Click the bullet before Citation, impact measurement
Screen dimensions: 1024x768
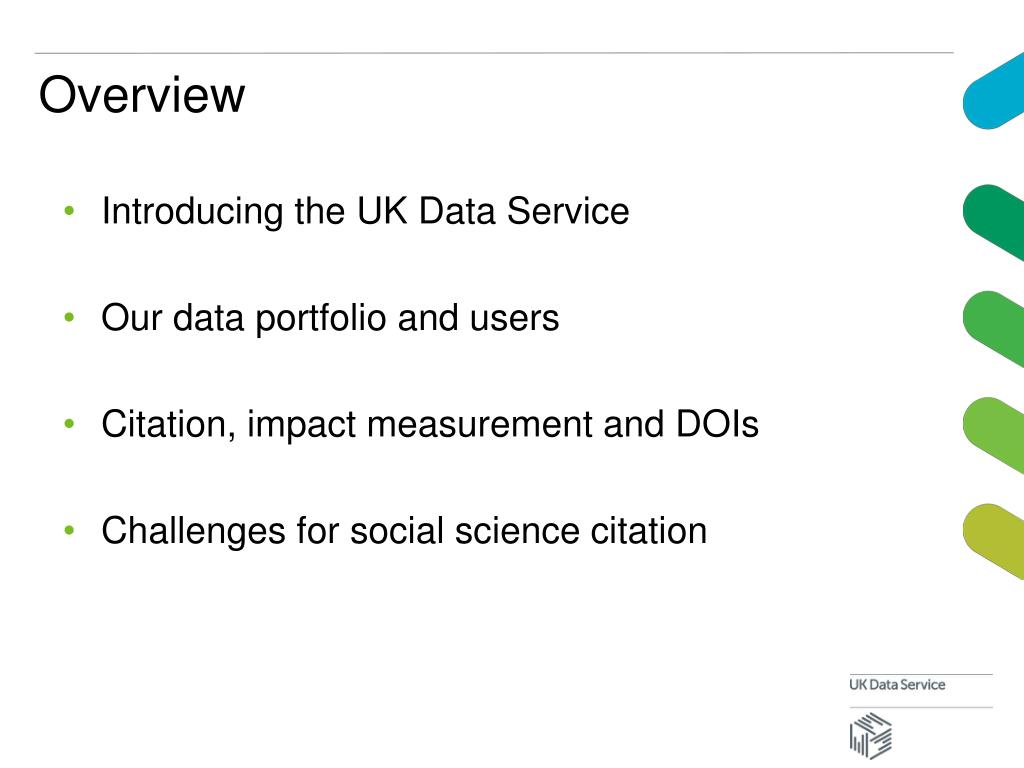(x=70, y=424)
